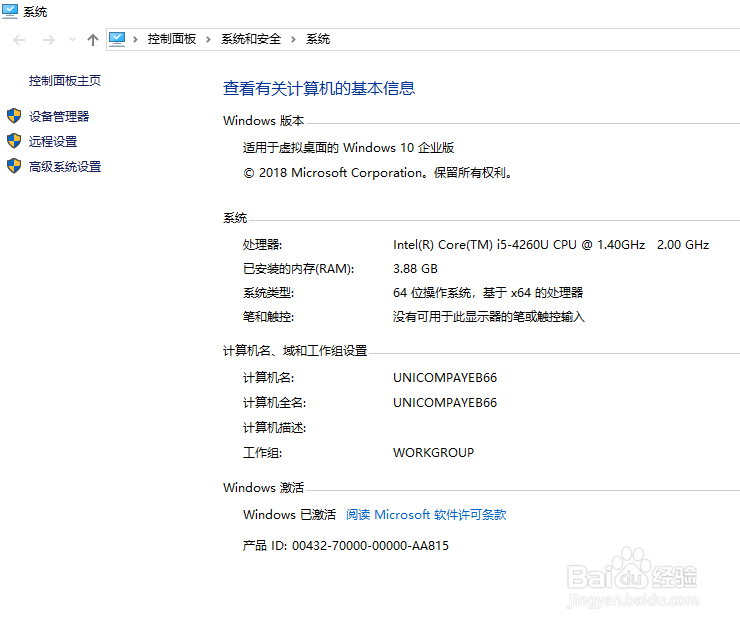
Task: Expand chevron after 控制面板 breadcrumb
Action: pyautogui.click(x=208, y=39)
